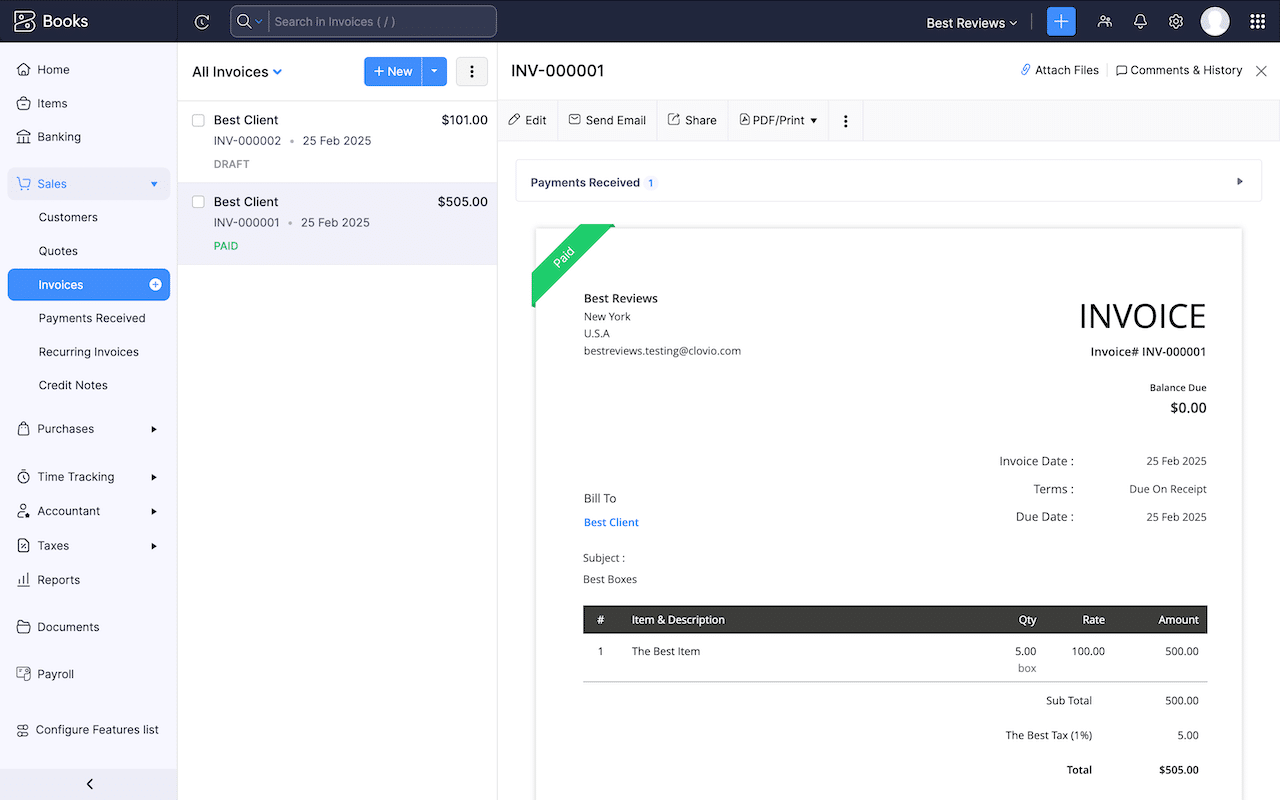1280x800 pixels.
Task: Click the Edit button for INV-000001
Action: click(x=527, y=120)
